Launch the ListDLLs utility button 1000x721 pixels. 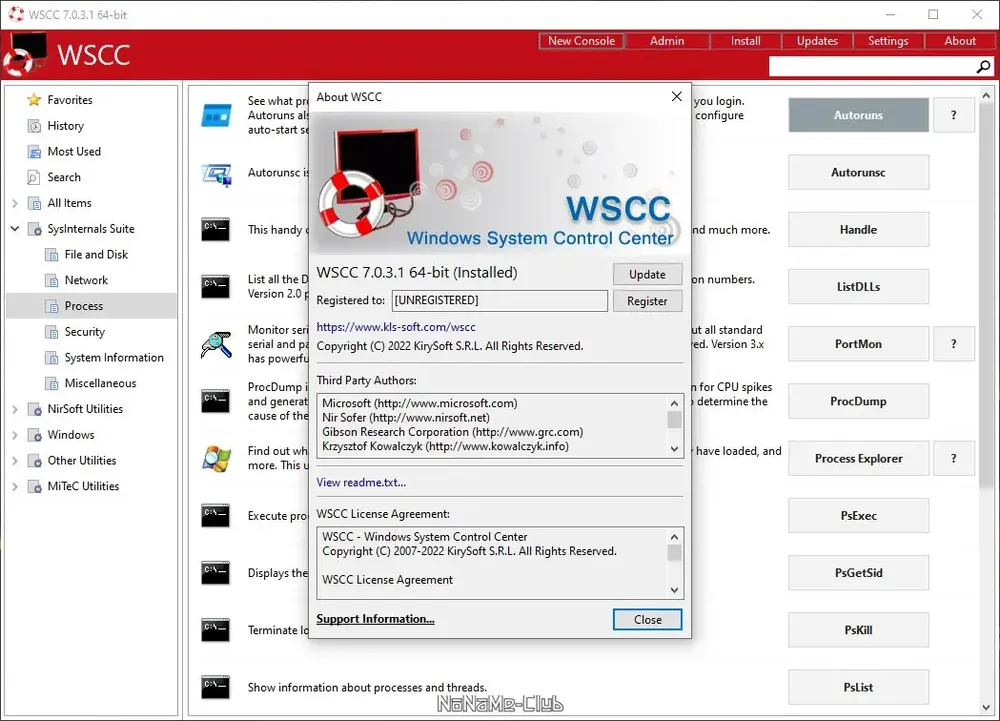tap(858, 287)
